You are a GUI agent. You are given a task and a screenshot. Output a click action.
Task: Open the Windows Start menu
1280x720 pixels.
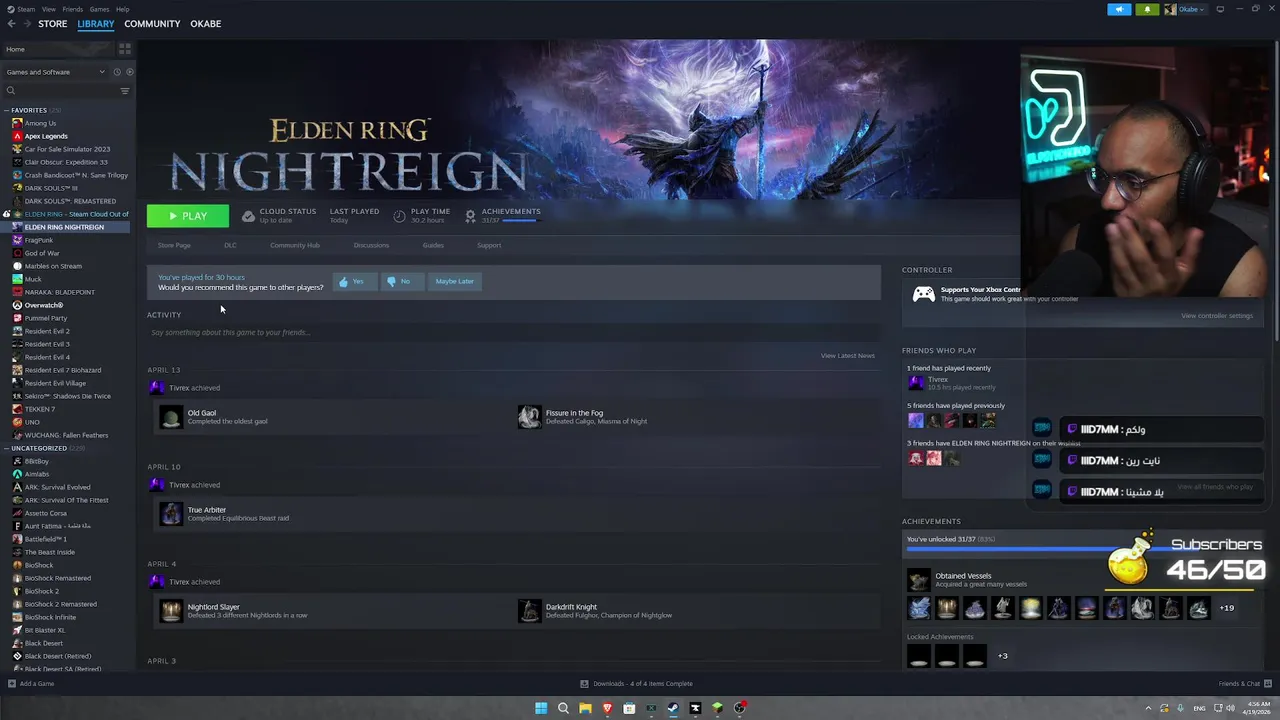coord(541,708)
